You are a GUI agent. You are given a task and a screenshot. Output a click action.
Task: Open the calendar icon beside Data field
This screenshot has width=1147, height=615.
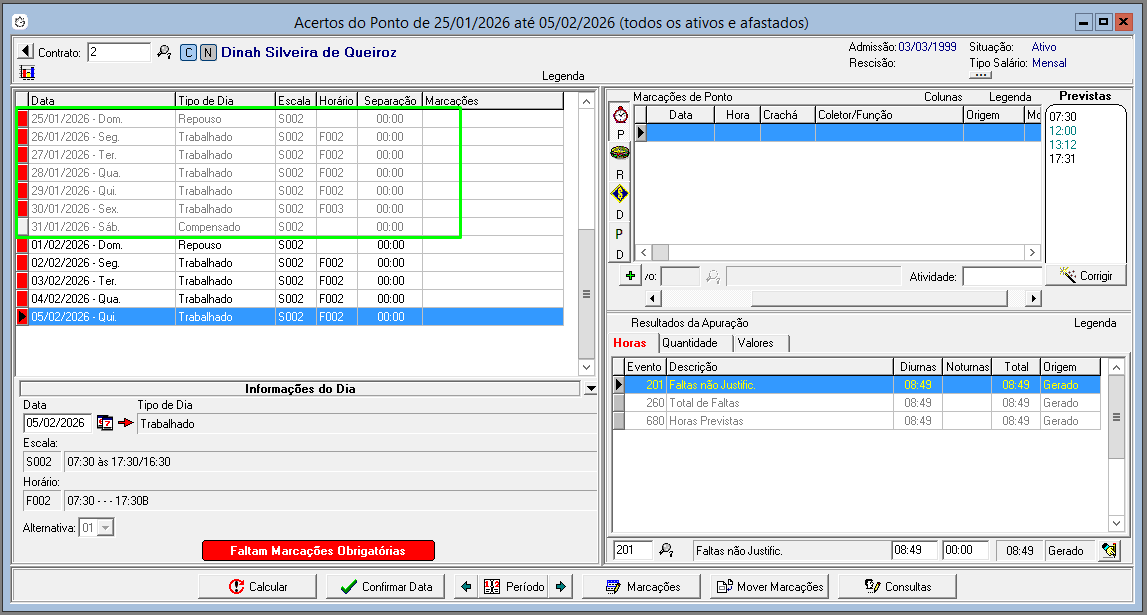tap(105, 423)
